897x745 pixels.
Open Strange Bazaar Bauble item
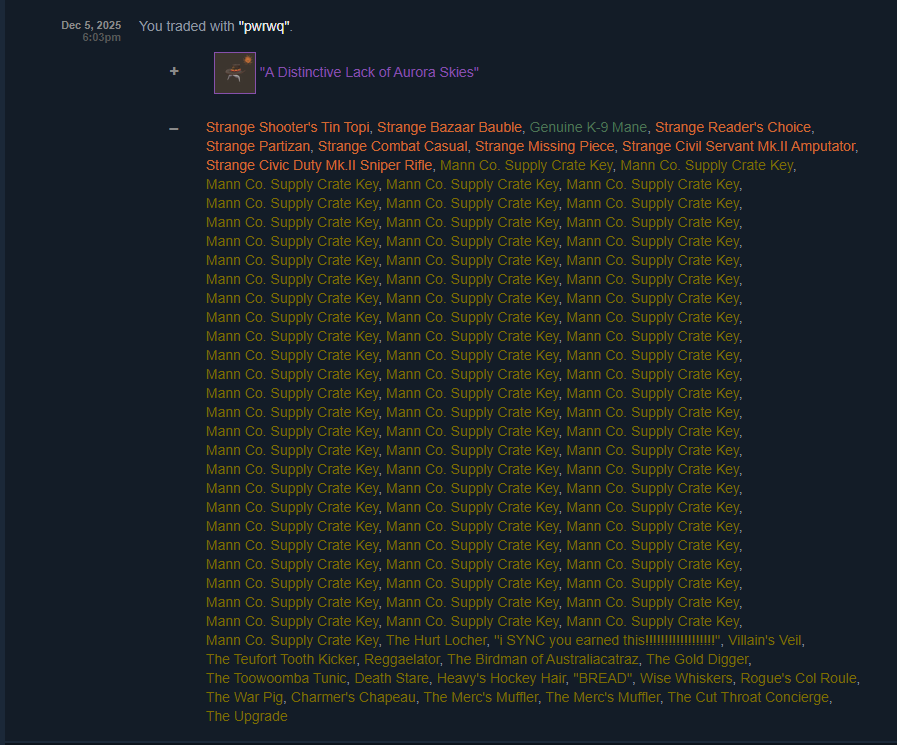coord(450,127)
